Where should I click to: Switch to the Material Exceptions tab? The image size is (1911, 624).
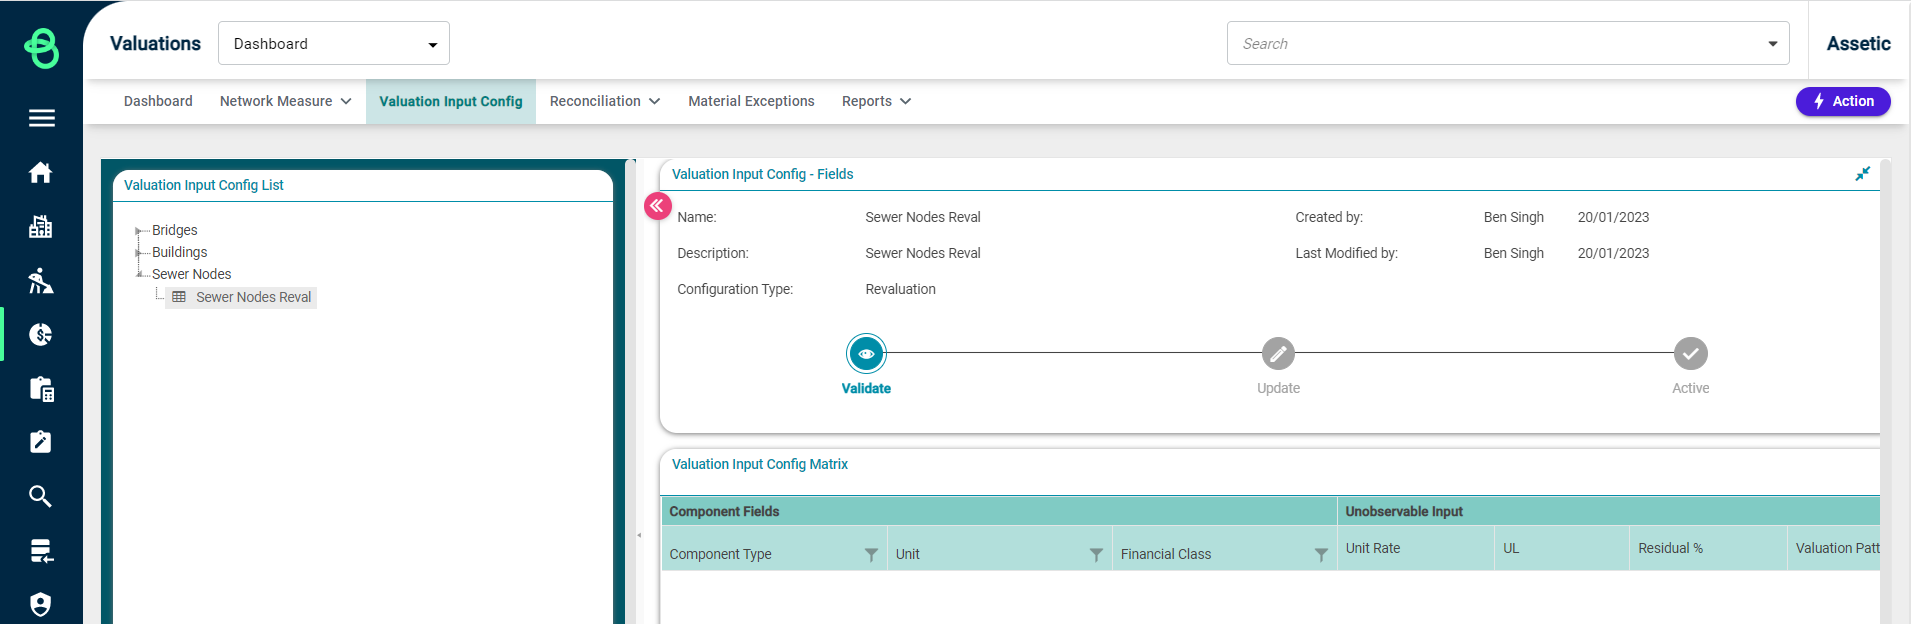tap(751, 101)
